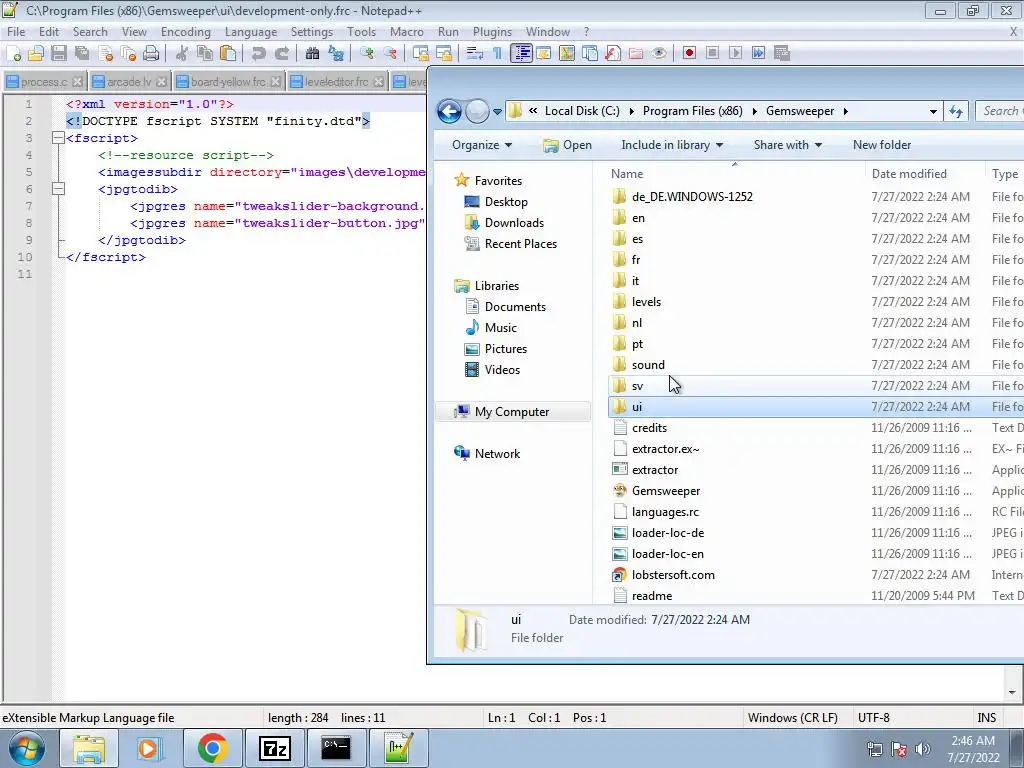This screenshot has height=768, width=1024.
Task: Open Find with the binoculars icon
Action: [312, 54]
